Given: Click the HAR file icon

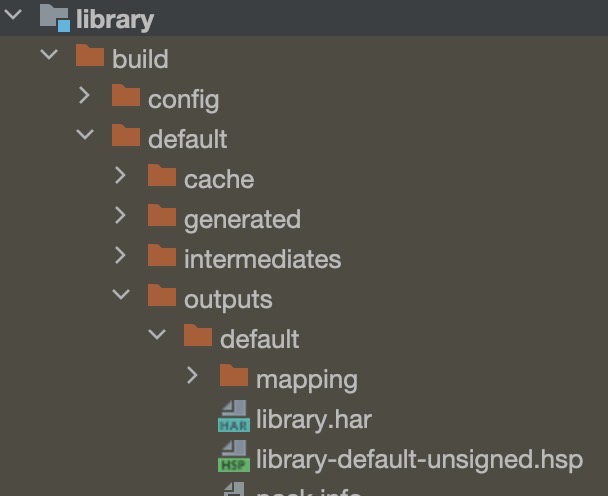Looking at the screenshot, I should [234, 416].
